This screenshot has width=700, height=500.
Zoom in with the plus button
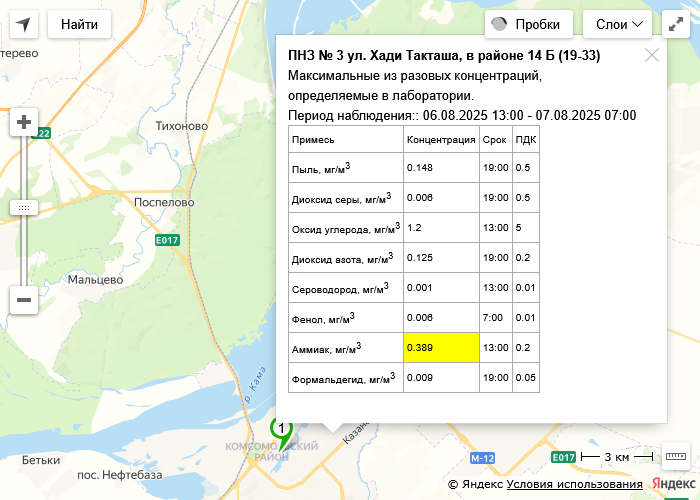24,123
